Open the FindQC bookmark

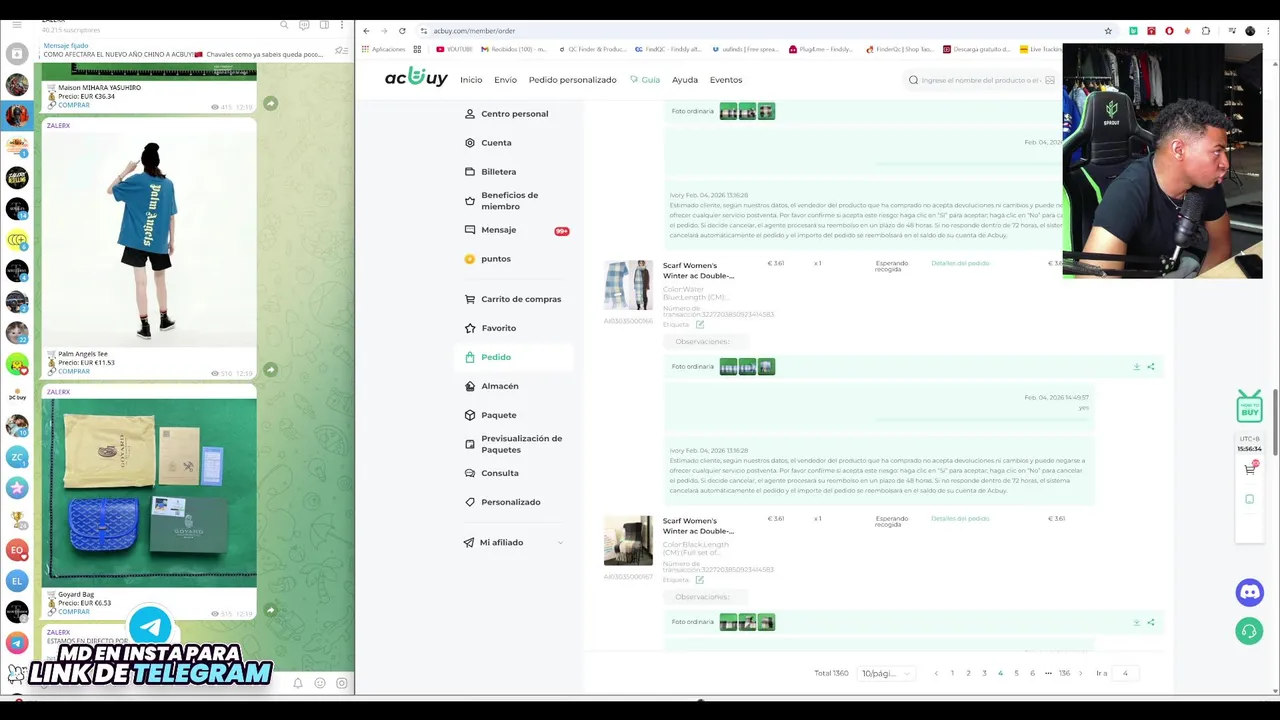(x=668, y=49)
